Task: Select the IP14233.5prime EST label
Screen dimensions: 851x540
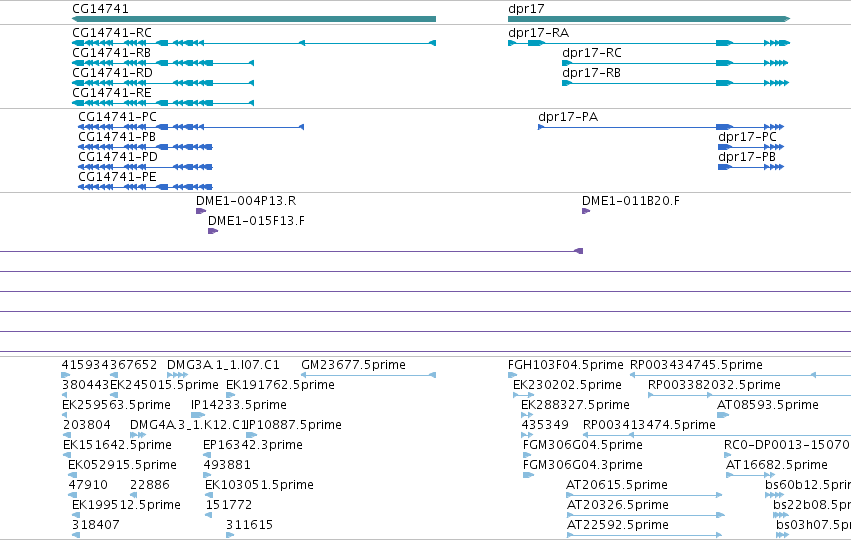Action: [239, 405]
